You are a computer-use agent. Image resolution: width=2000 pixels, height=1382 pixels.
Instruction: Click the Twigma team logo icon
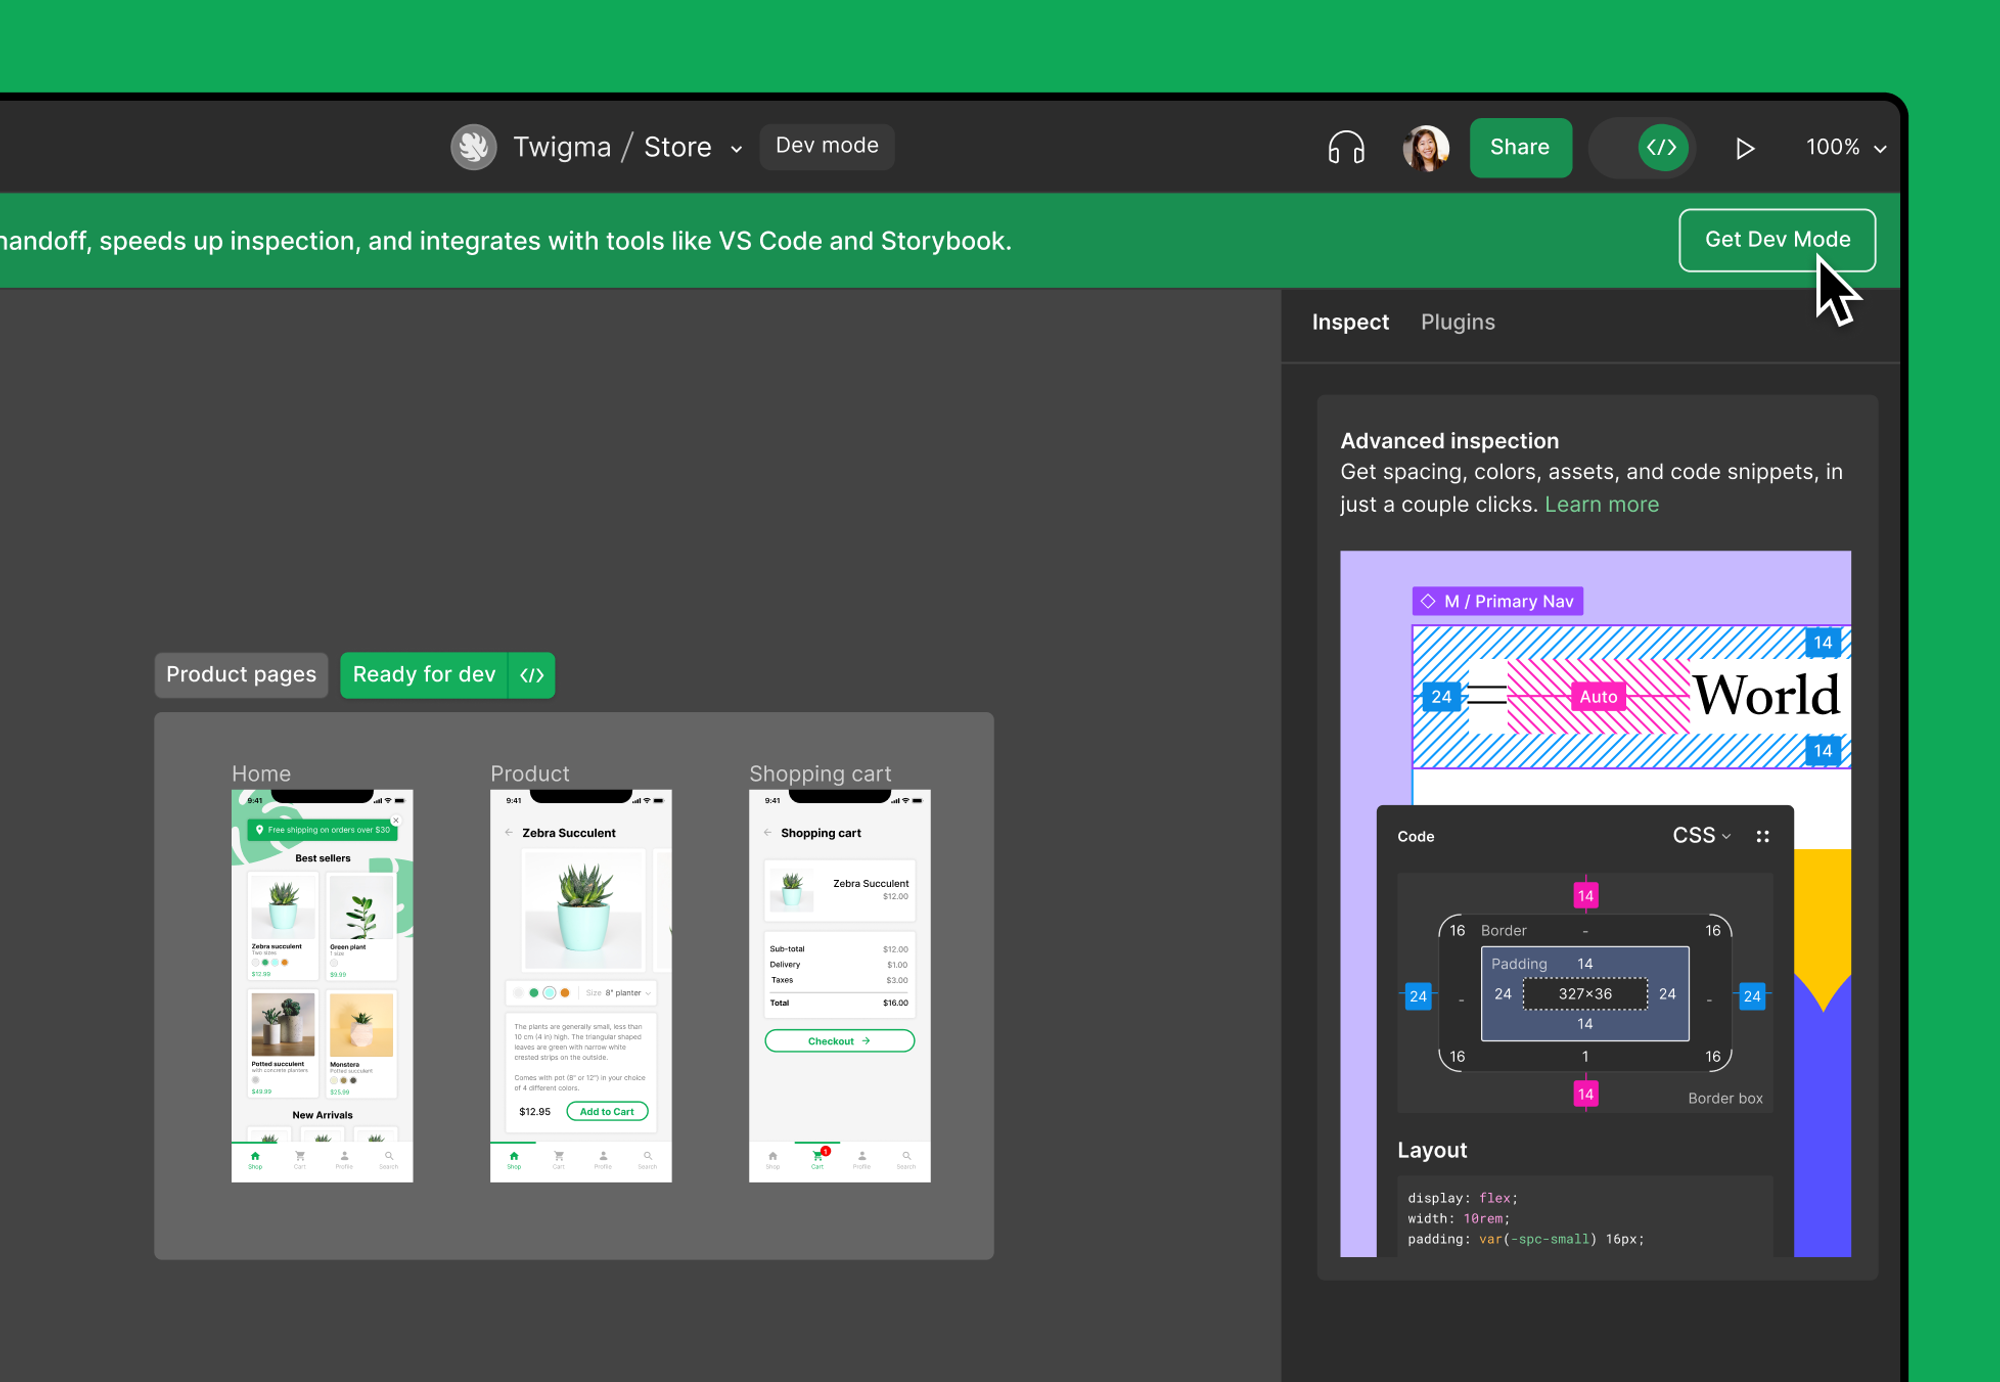click(474, 147)
